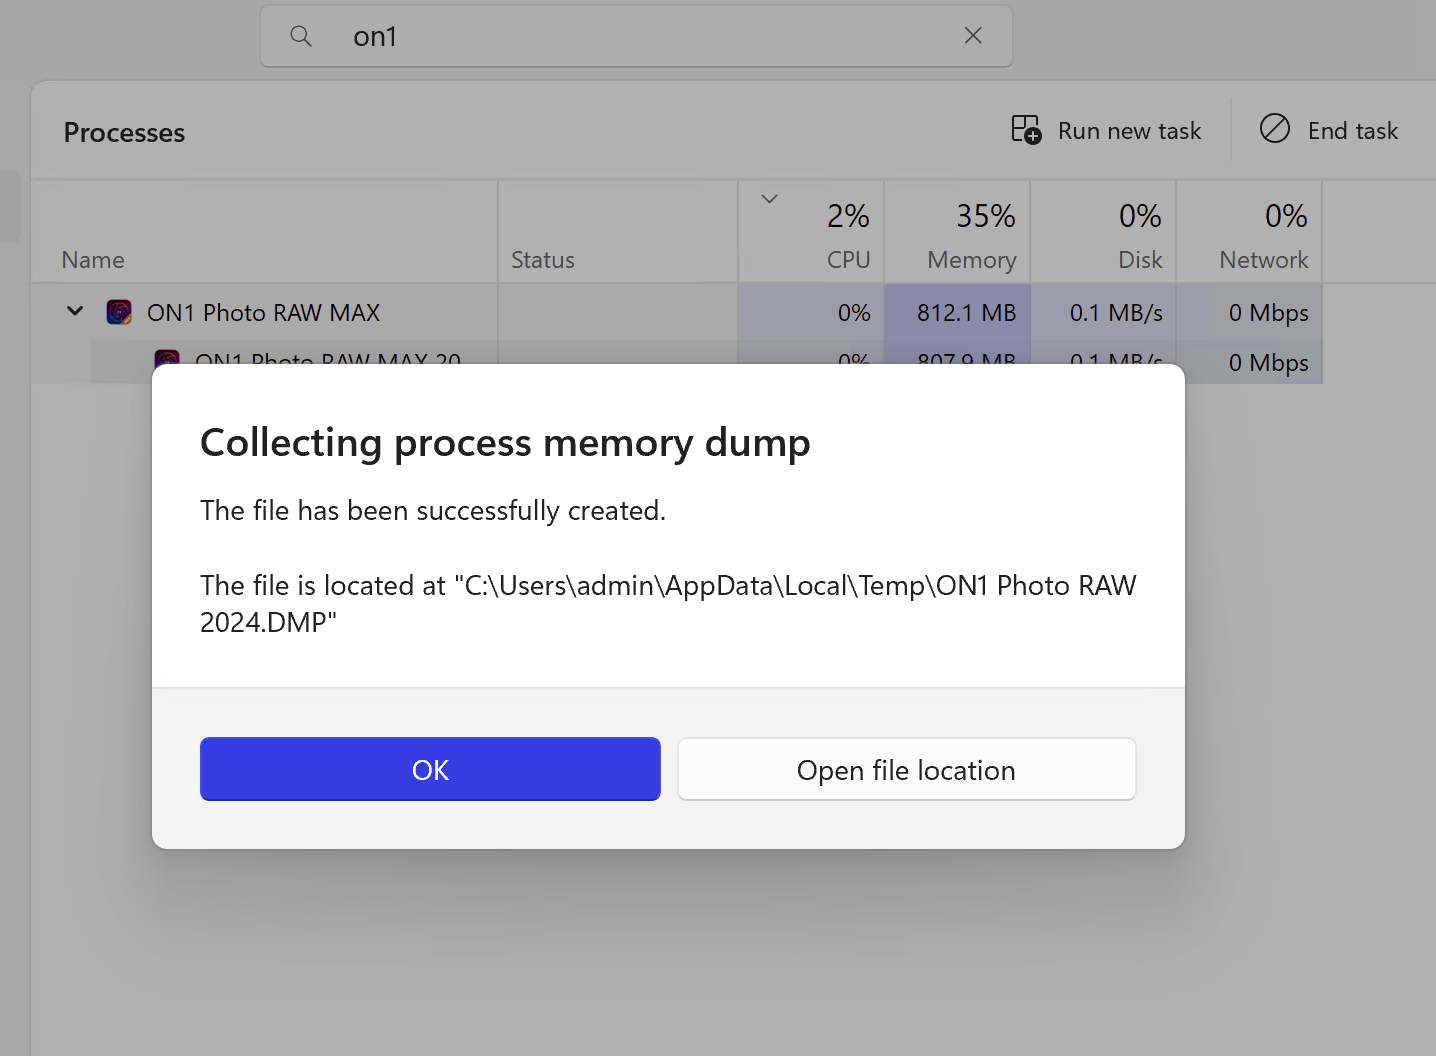This screenshot has height=1056, width=1436.
Task: Sort by the Memory column header
Action: pyautogui.click(x=957, y=232)
